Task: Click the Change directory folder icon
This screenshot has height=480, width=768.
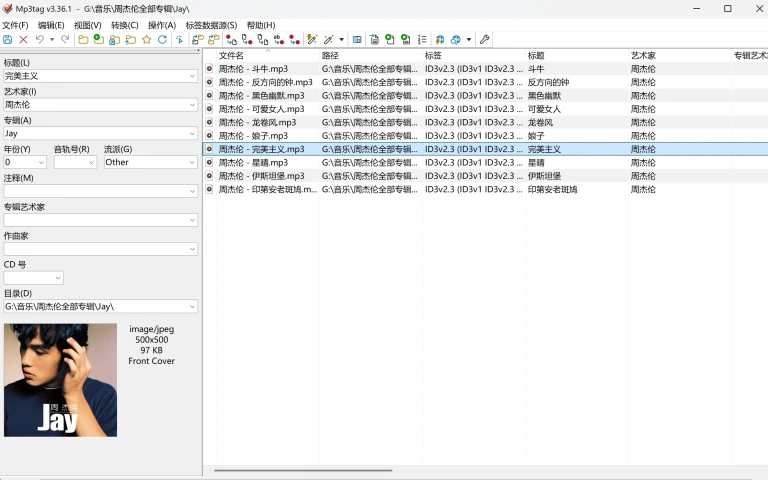Action: (83, 40)
